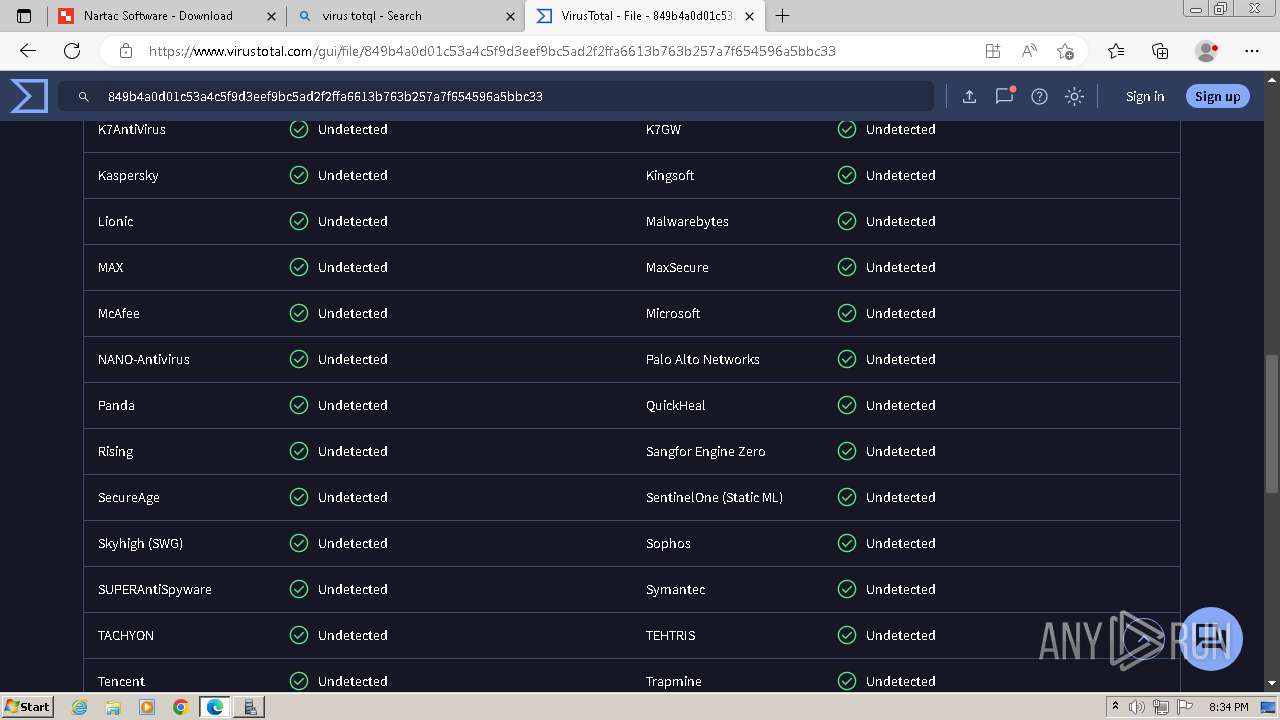
Task: Reload the page with refresh icon
Action: click(72, 51)
